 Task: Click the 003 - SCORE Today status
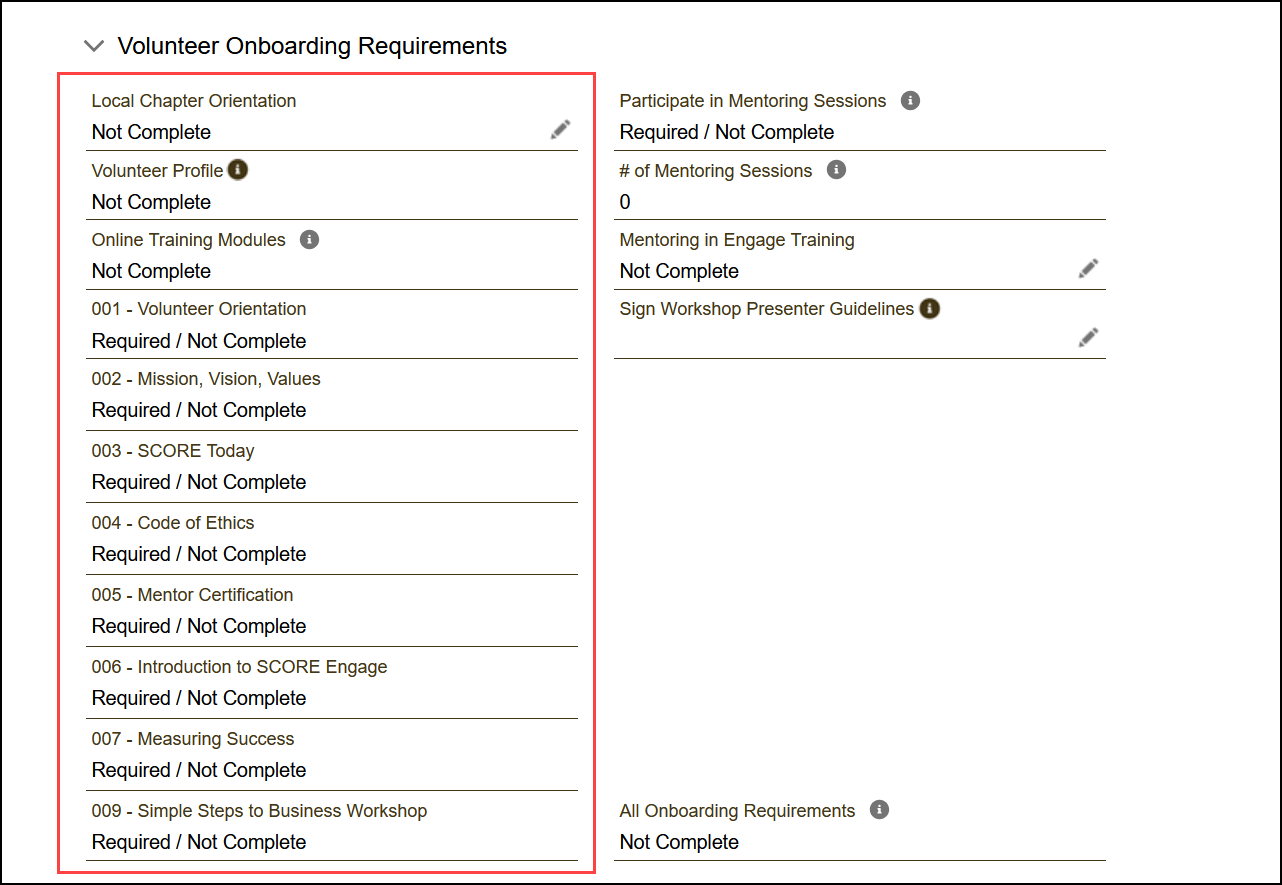[x=199, y=482]
